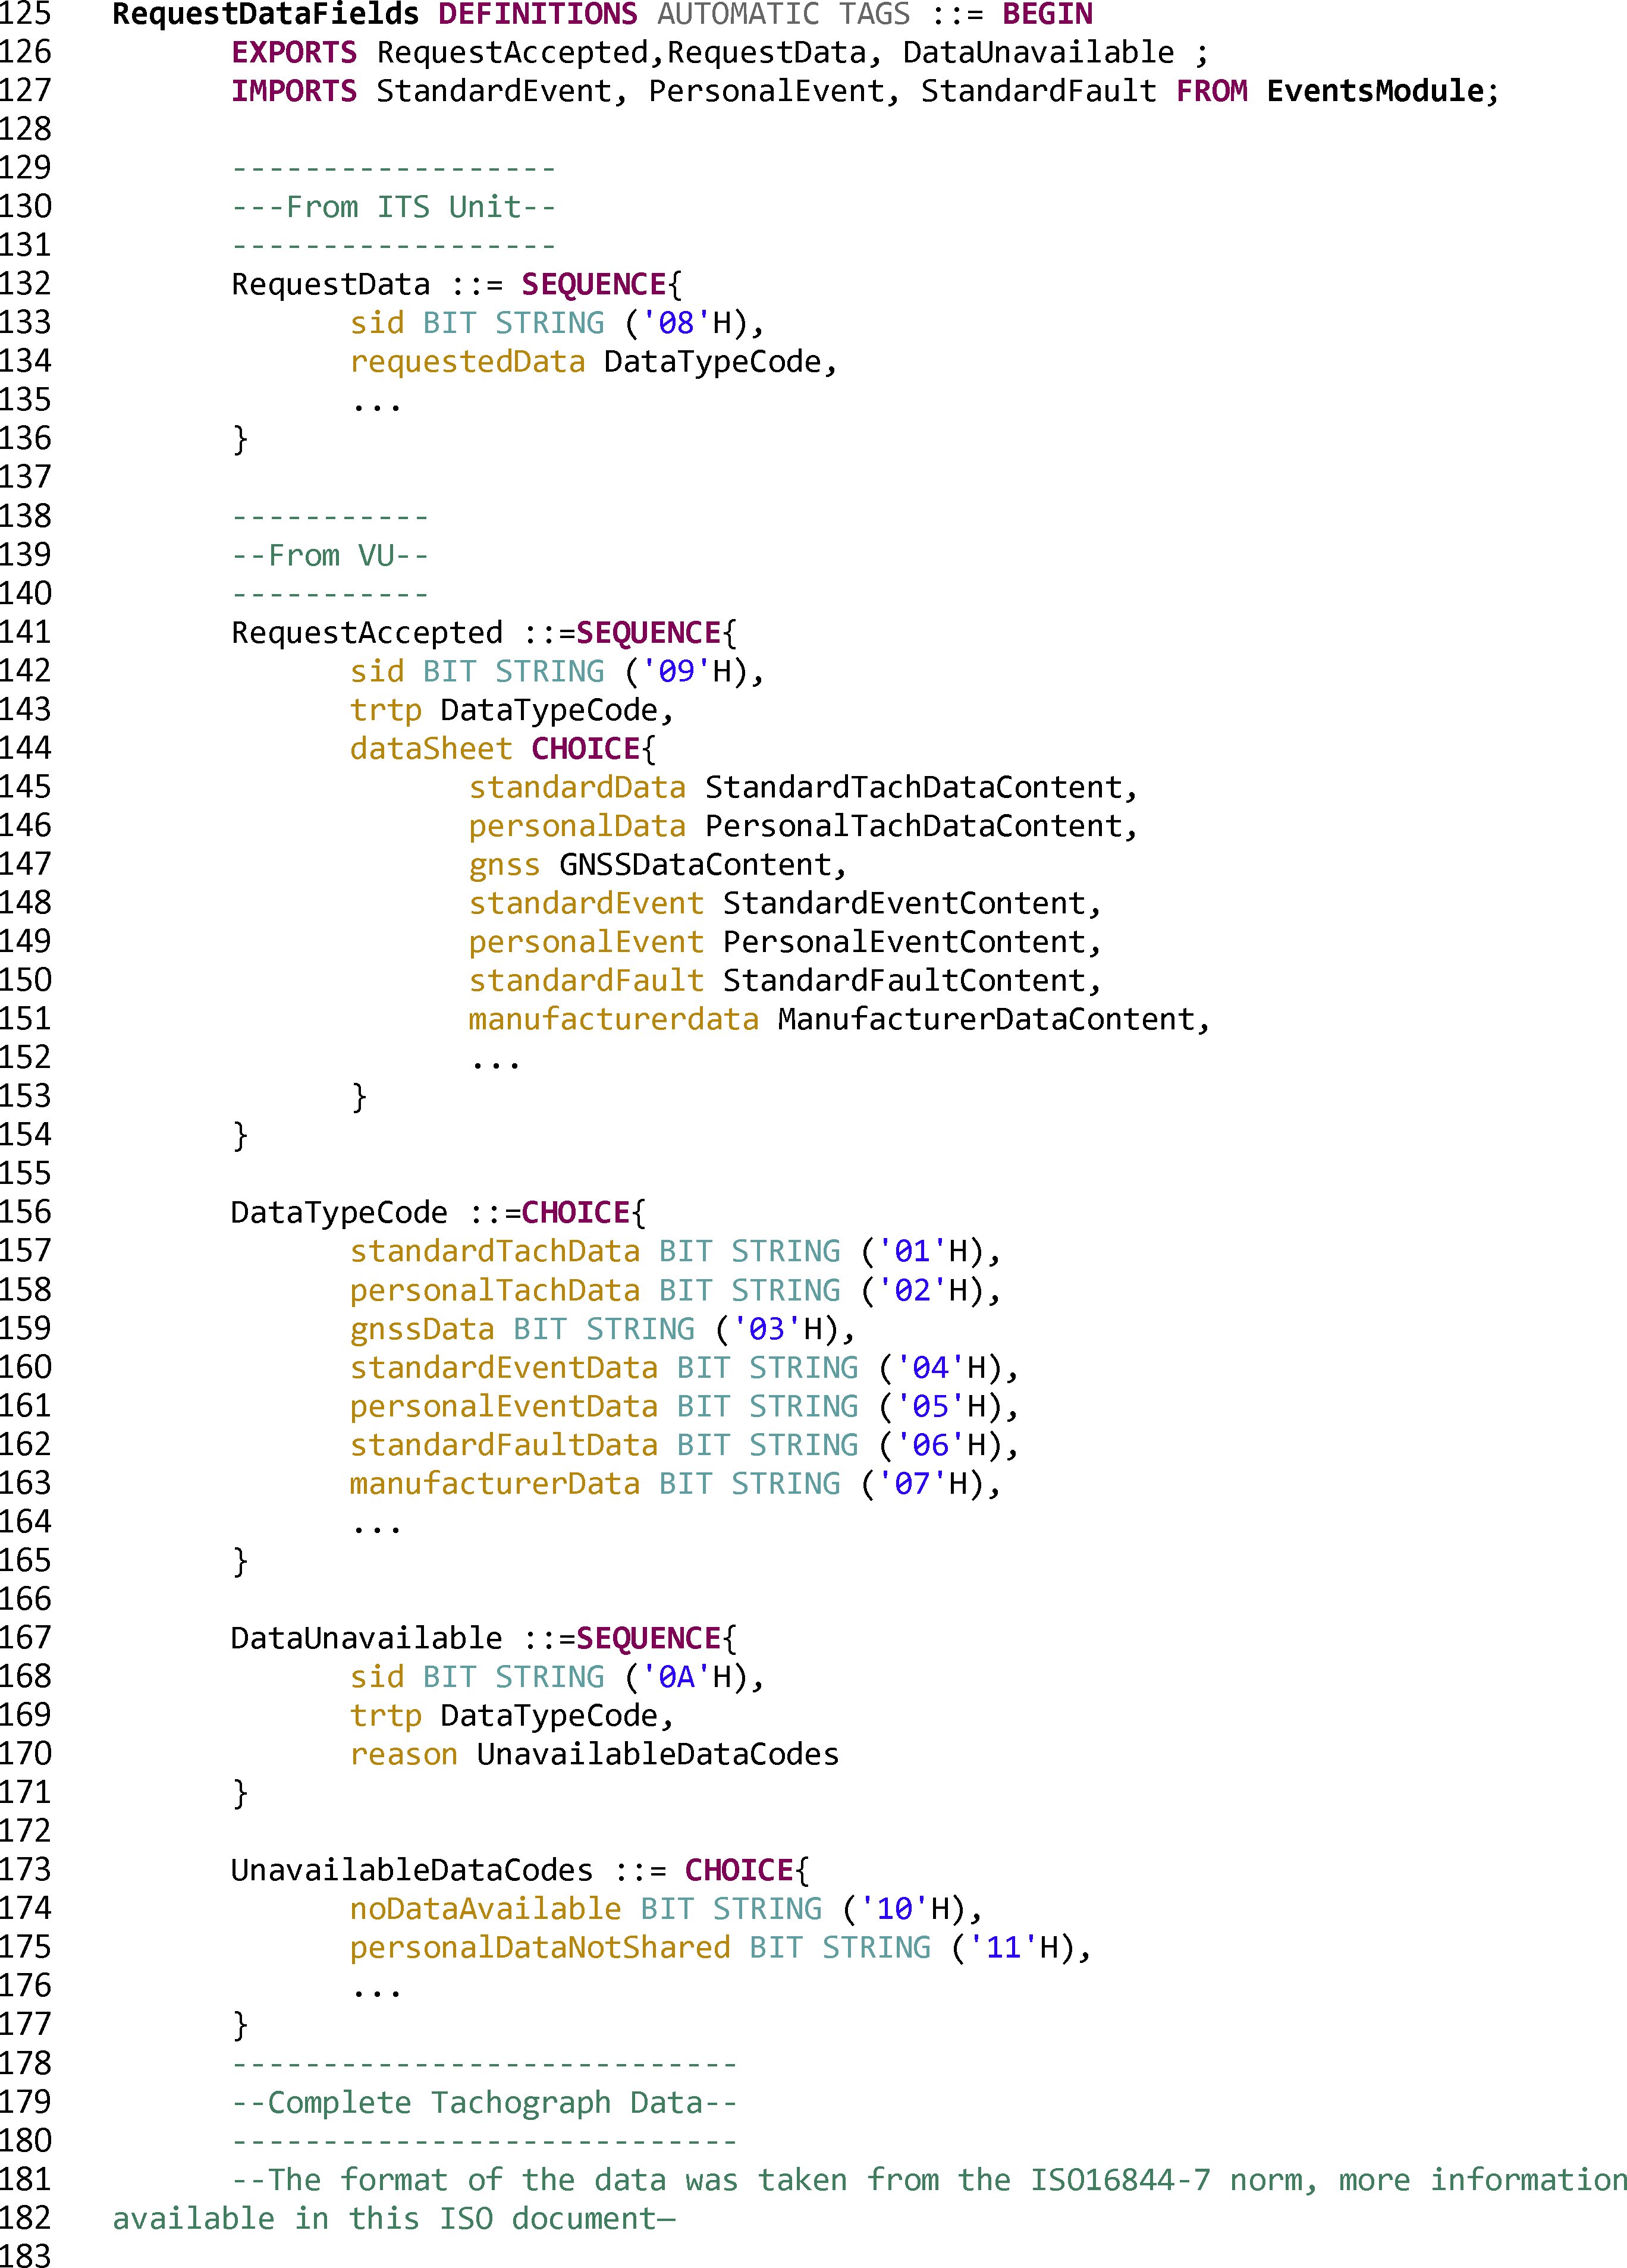Click the personalDataNotShared identifier
Viewport: 1627px width, 2268px height.
point(540,1948)
